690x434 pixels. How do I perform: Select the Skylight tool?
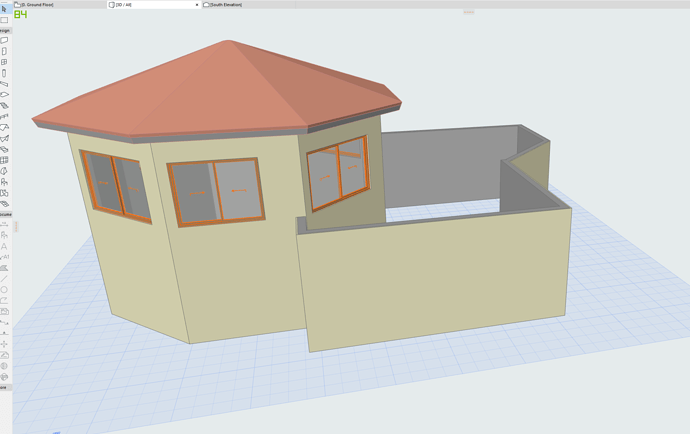pos(4,149)
